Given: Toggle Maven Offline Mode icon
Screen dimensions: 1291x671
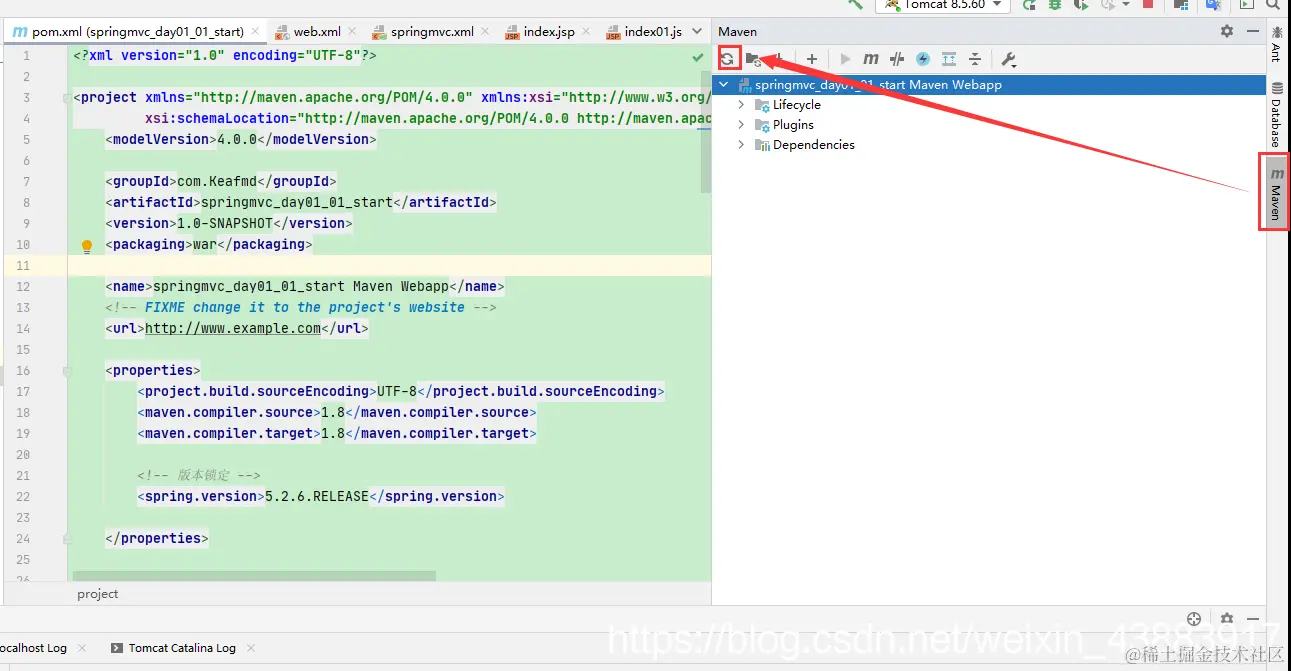Looking at the screenshot, I should click(x=897, y=59).
